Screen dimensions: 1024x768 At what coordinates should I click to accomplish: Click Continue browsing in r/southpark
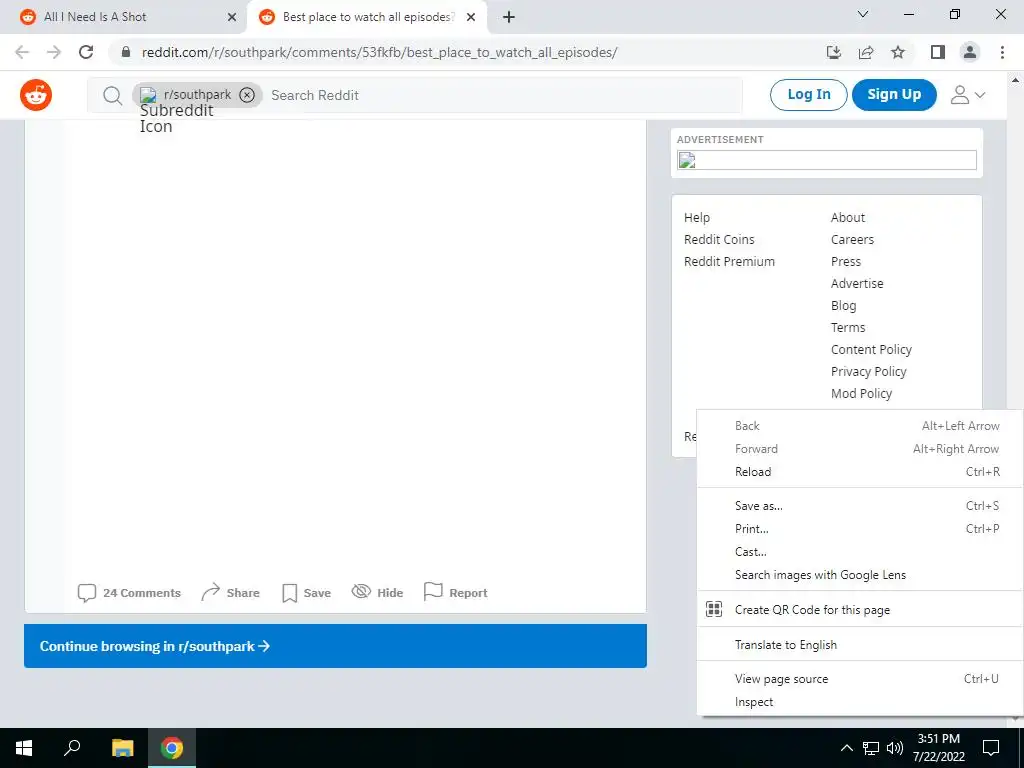(x=336, y=646)
